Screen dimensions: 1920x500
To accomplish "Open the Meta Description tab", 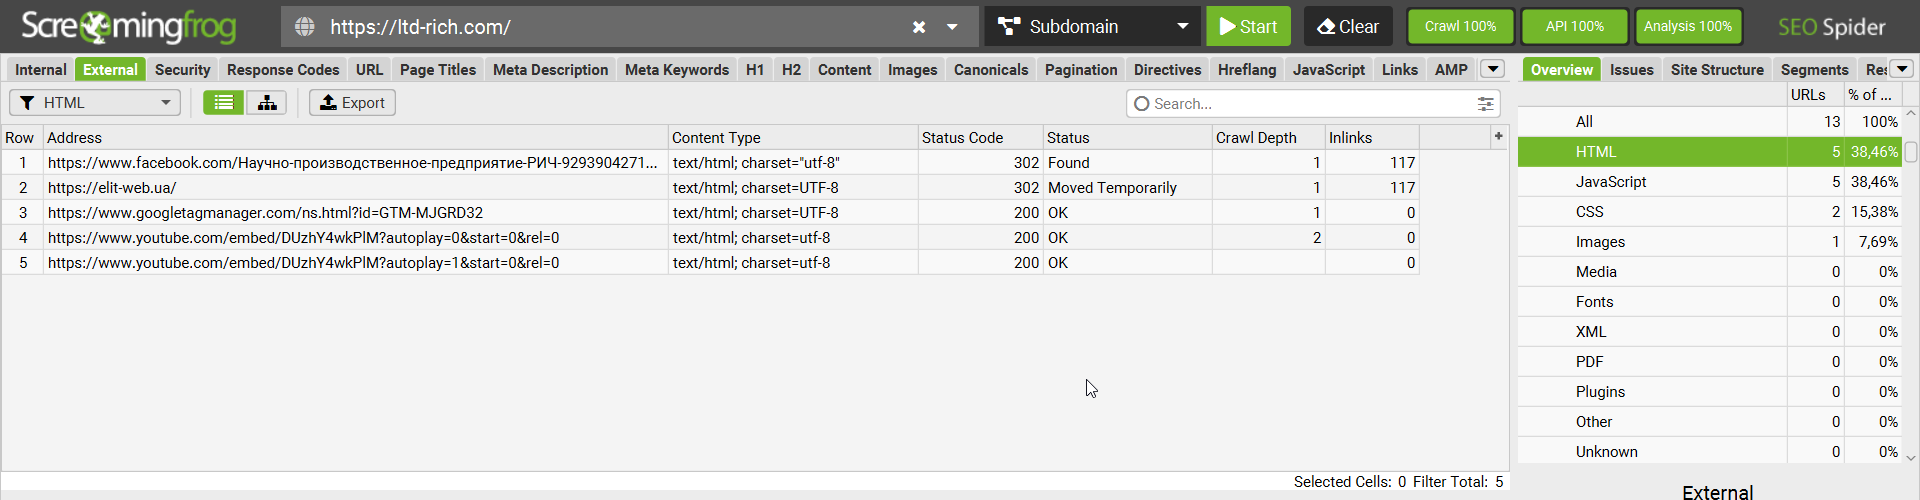I will [x=550, y=69].
